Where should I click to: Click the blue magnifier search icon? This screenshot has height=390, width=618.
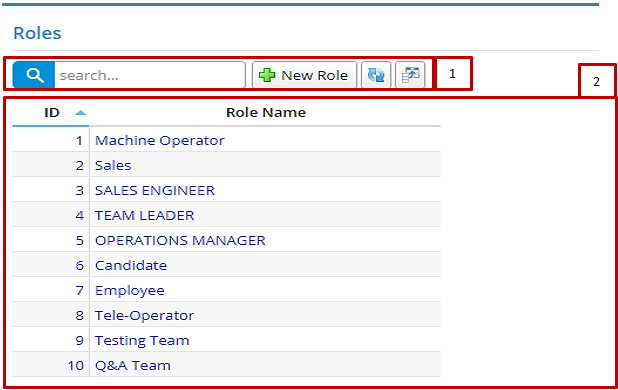(x=34, y=75)
